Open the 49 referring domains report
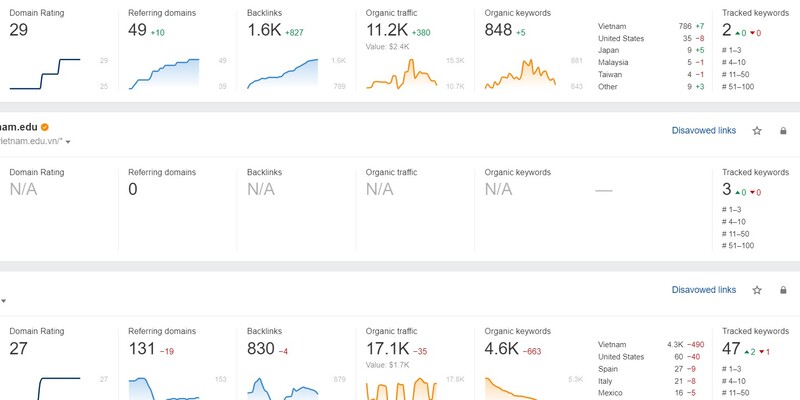 pos(138,30)
